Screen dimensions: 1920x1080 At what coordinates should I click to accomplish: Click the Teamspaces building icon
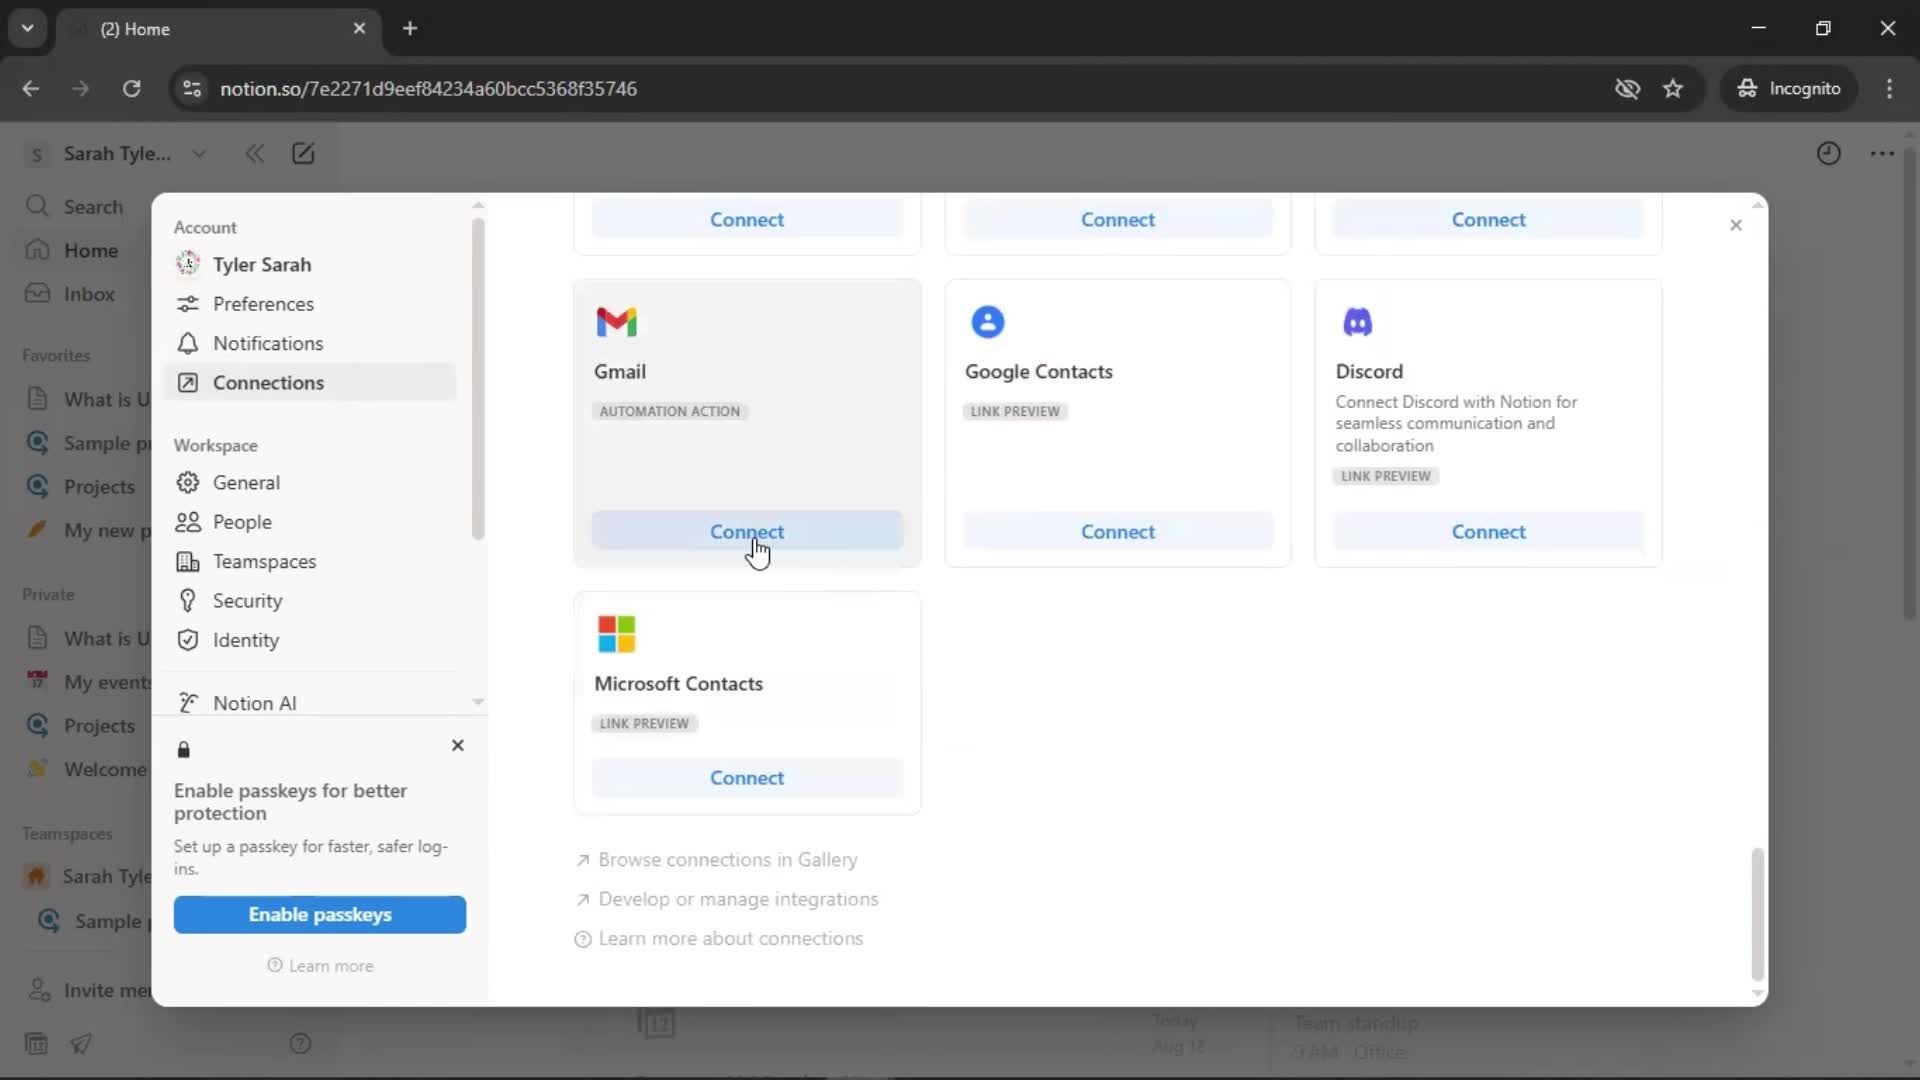(x=187, y=562)
